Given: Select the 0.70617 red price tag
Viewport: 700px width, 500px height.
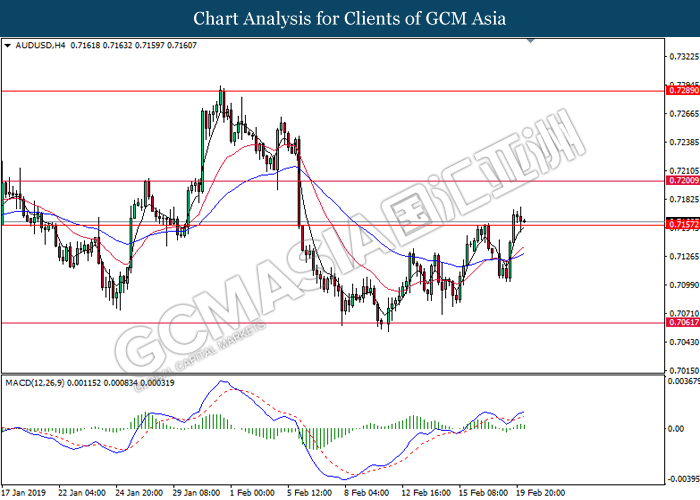Looking at the screenshot, I should pos(682,323).
